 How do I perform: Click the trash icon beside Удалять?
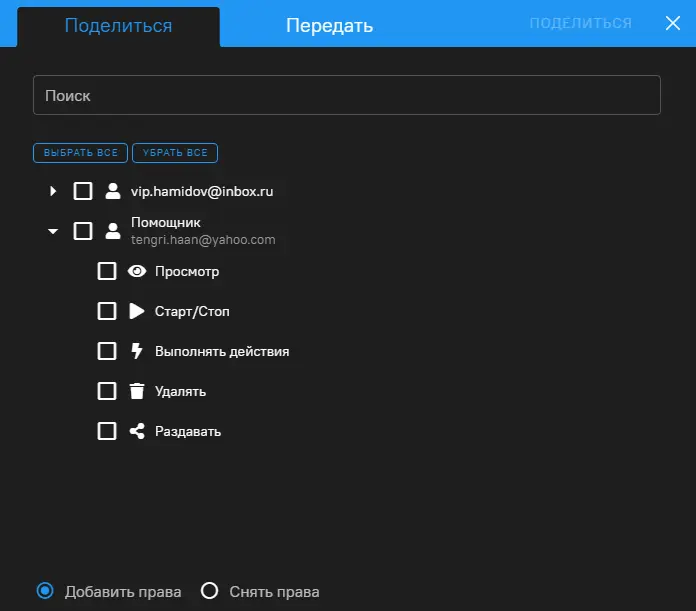137,391
